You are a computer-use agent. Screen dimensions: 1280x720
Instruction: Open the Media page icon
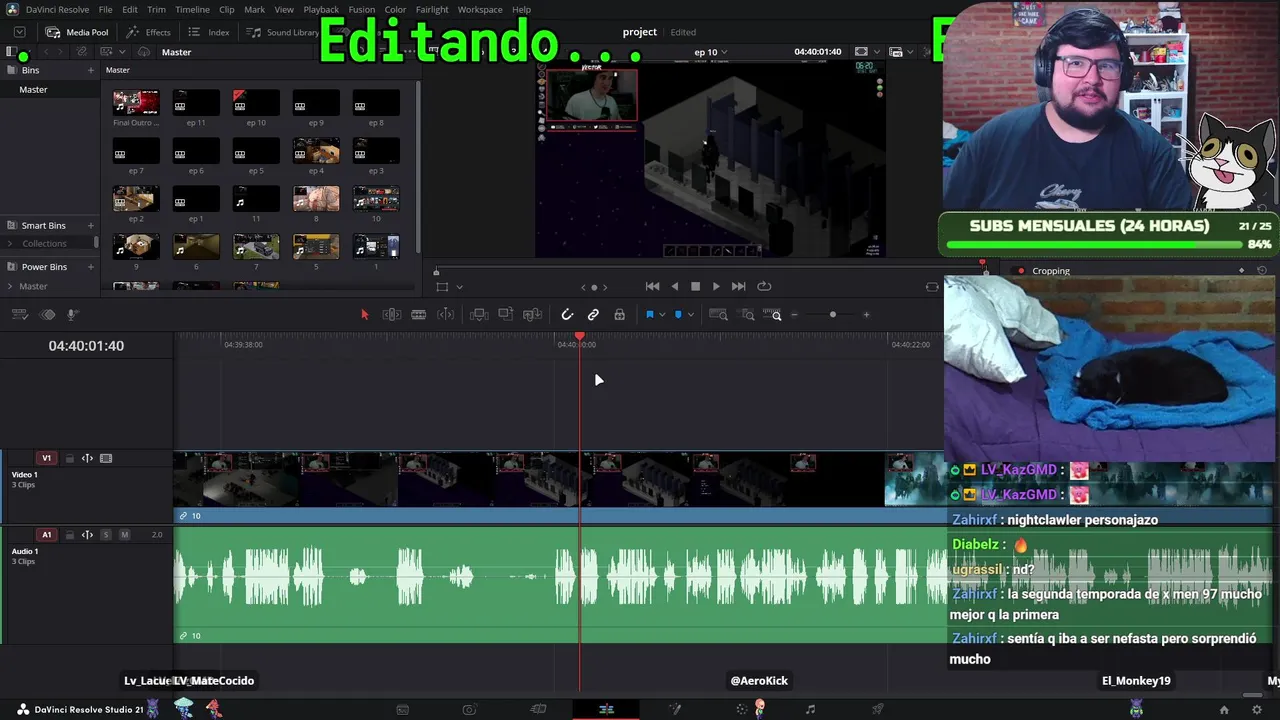pos(402,709)
